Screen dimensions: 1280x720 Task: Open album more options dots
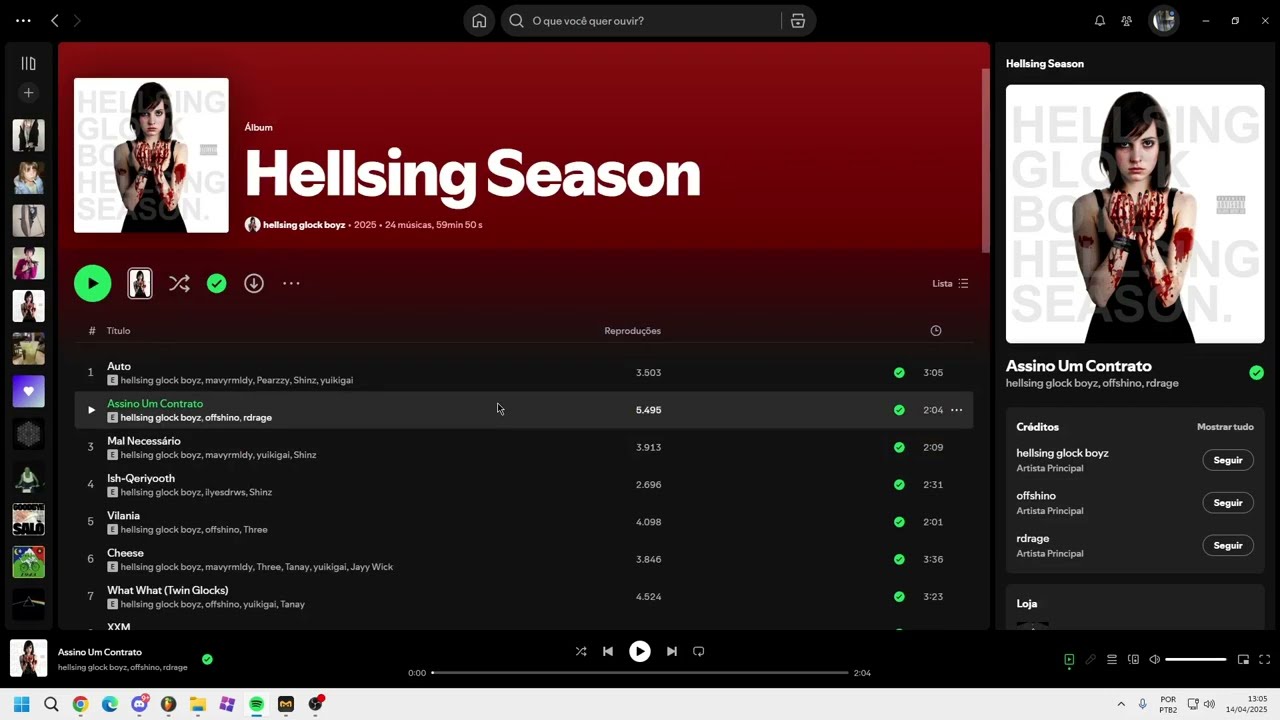tap(291, 283)
